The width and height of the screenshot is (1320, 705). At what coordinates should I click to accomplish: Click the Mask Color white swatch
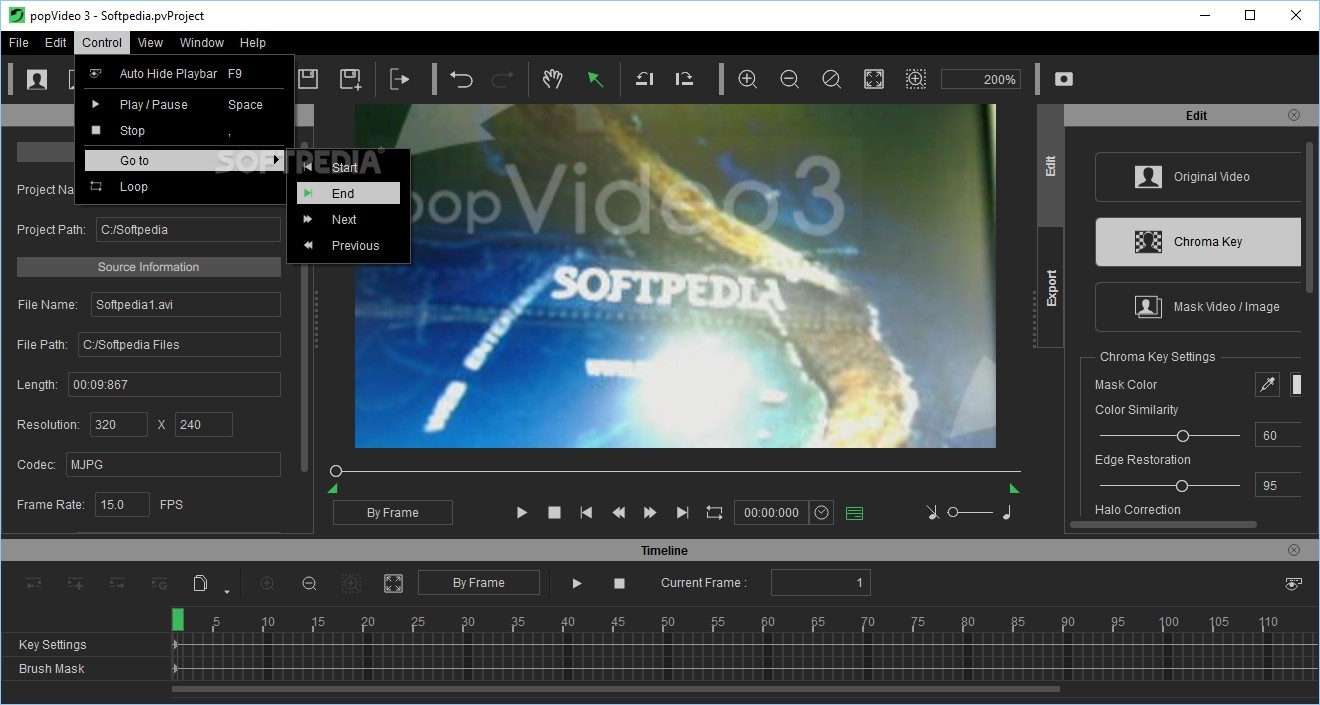pos(1296,384)
